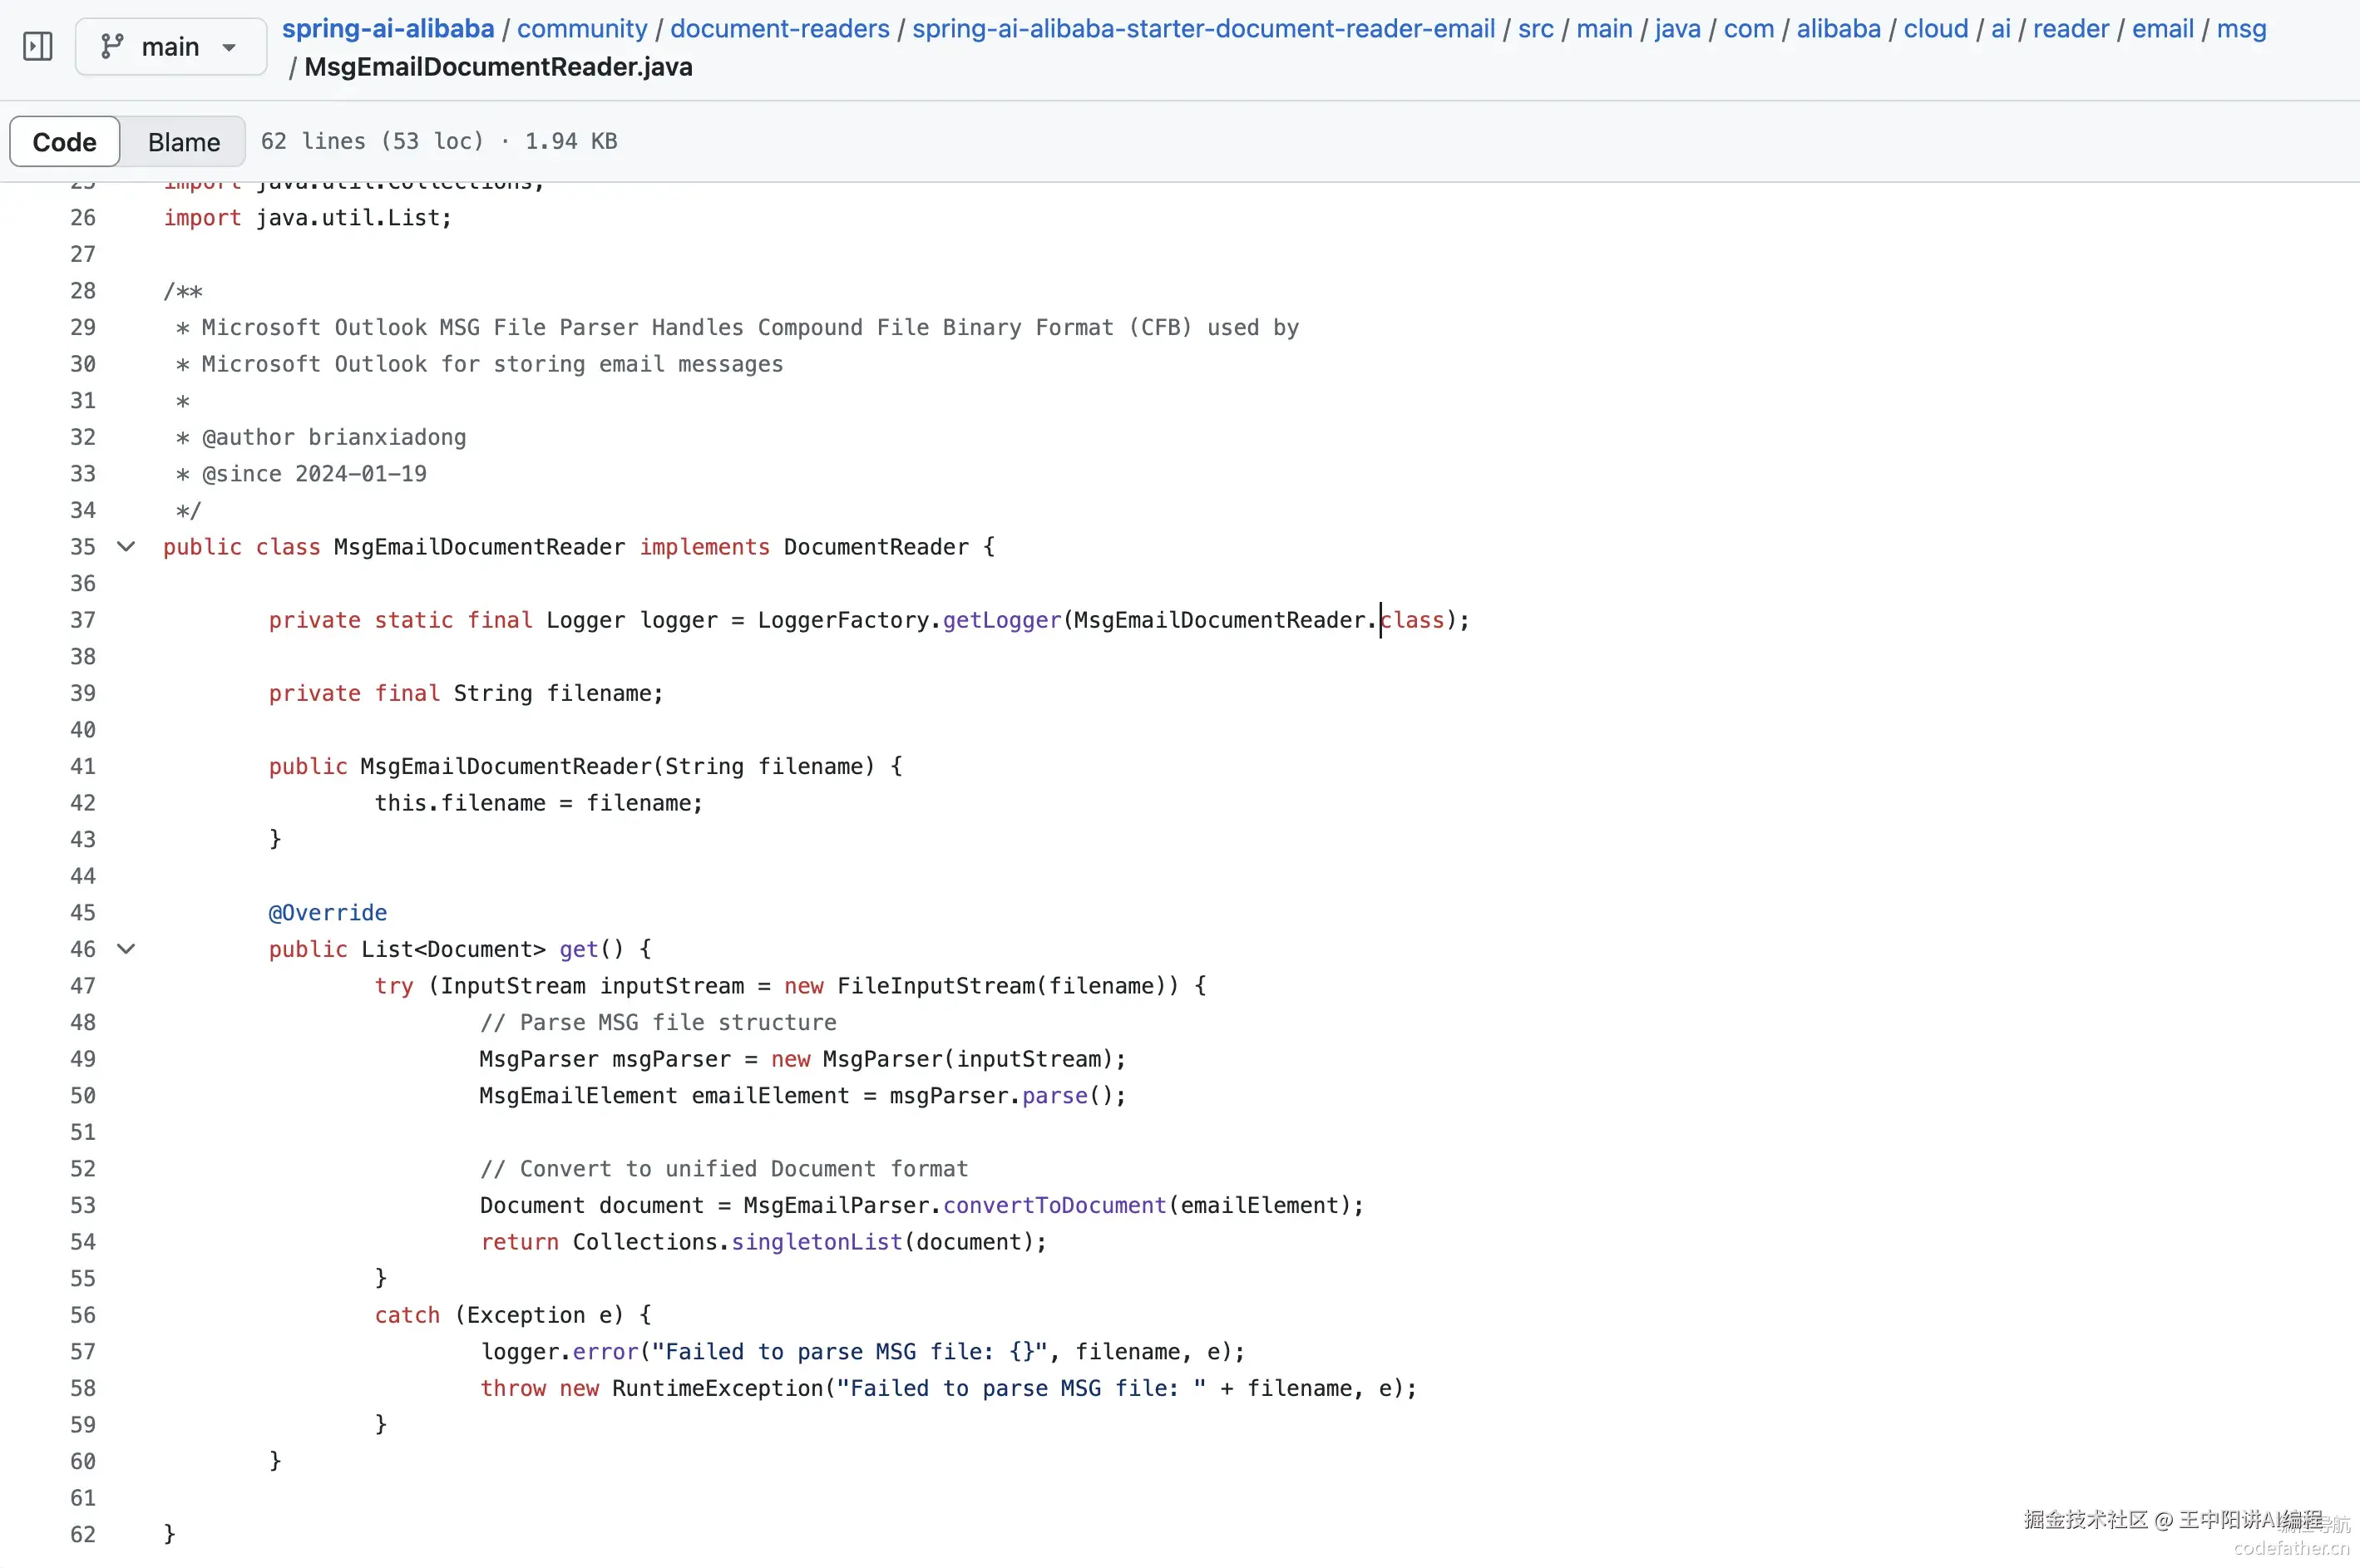Screen dimensions: 2360x1568
Task: Navigate to the msg breadcrumb folder
Action: click(x=2241, y=28)
